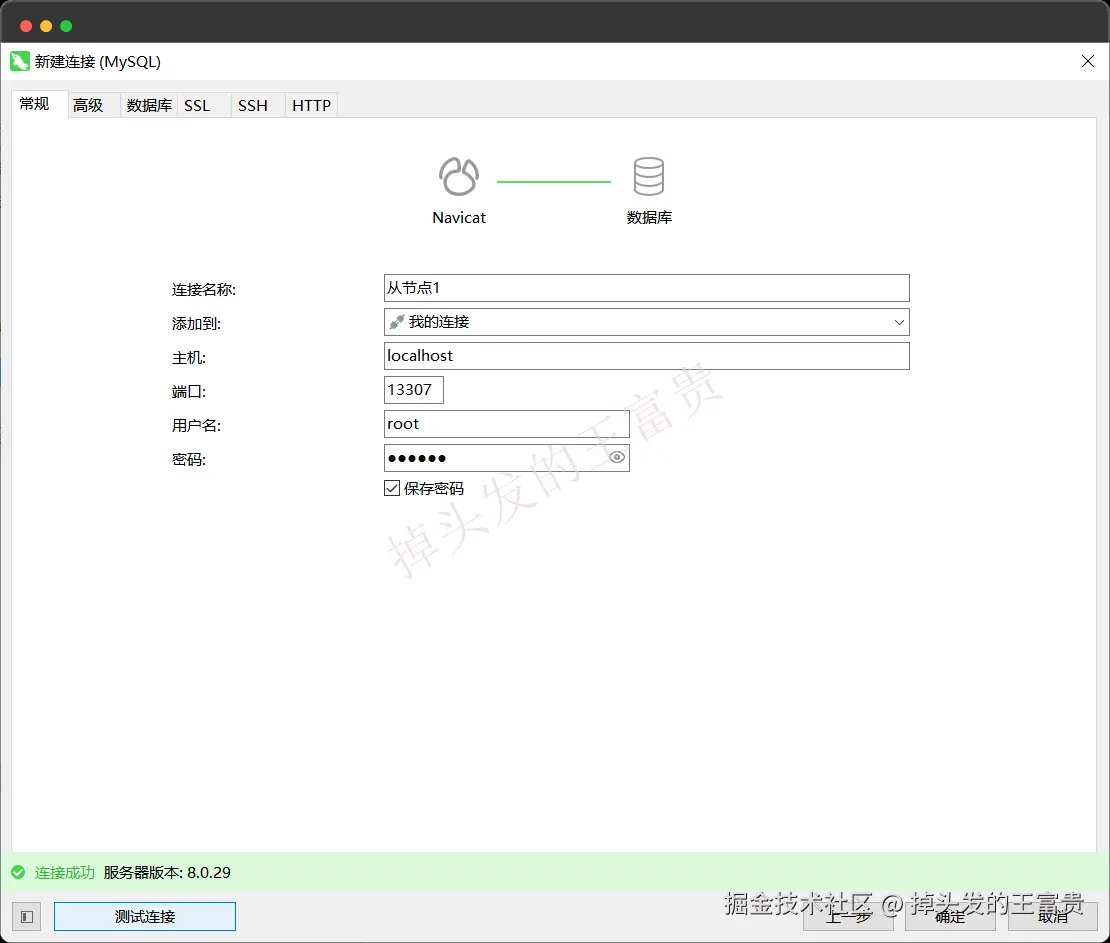Screen dimensions: 1110x943
Task: Click the 密码 password field
Action: point(506,458)
